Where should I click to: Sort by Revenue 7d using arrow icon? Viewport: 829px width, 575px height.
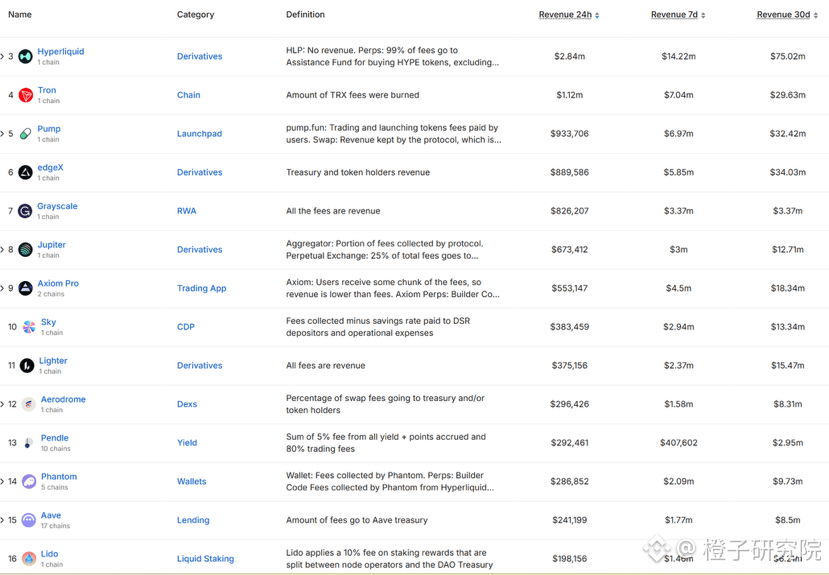click(703, 15)
